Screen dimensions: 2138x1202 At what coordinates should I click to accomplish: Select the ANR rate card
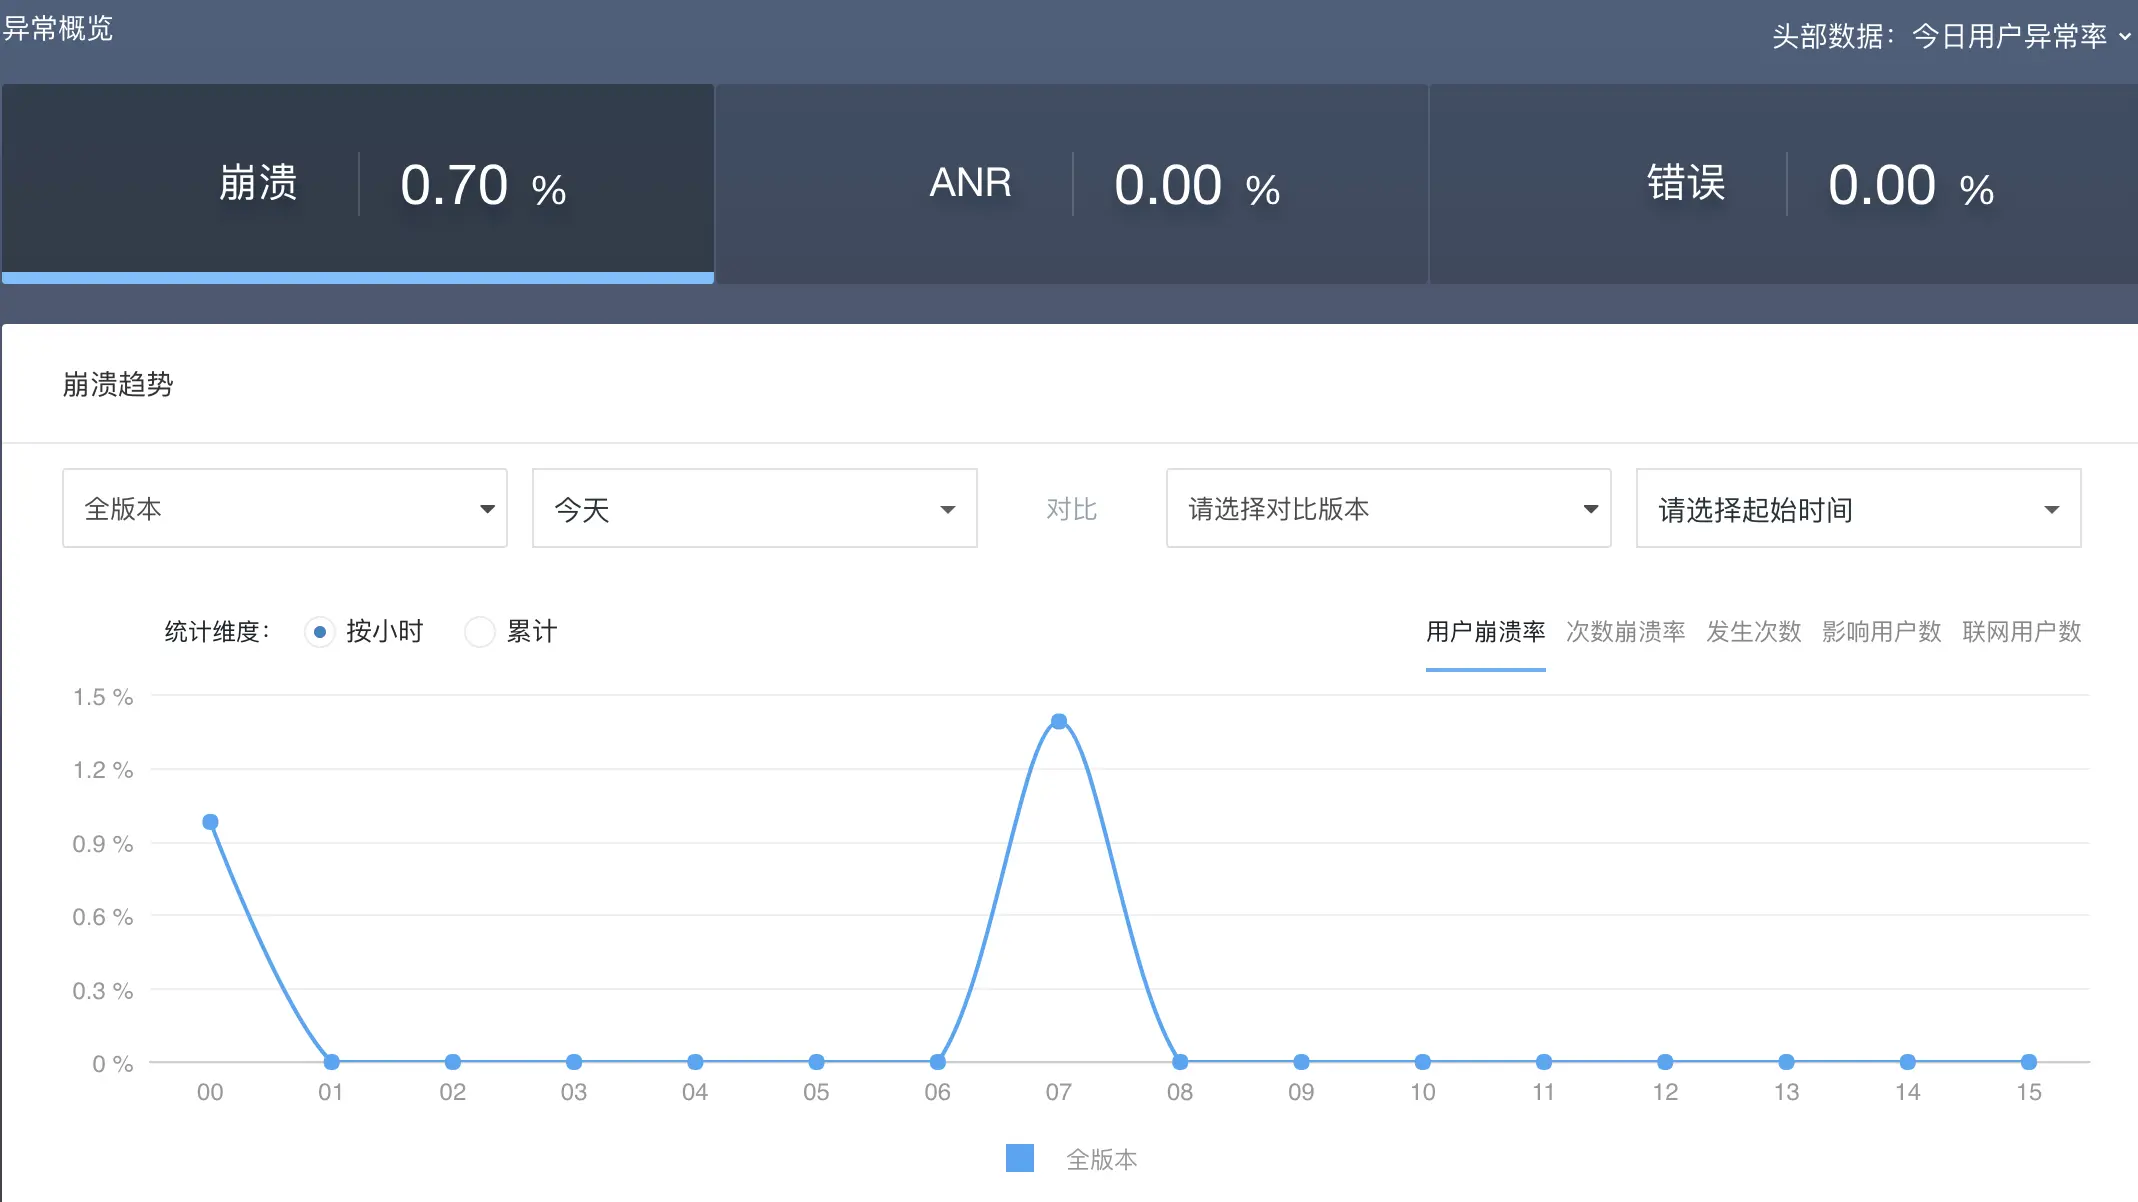[1071, 184]
